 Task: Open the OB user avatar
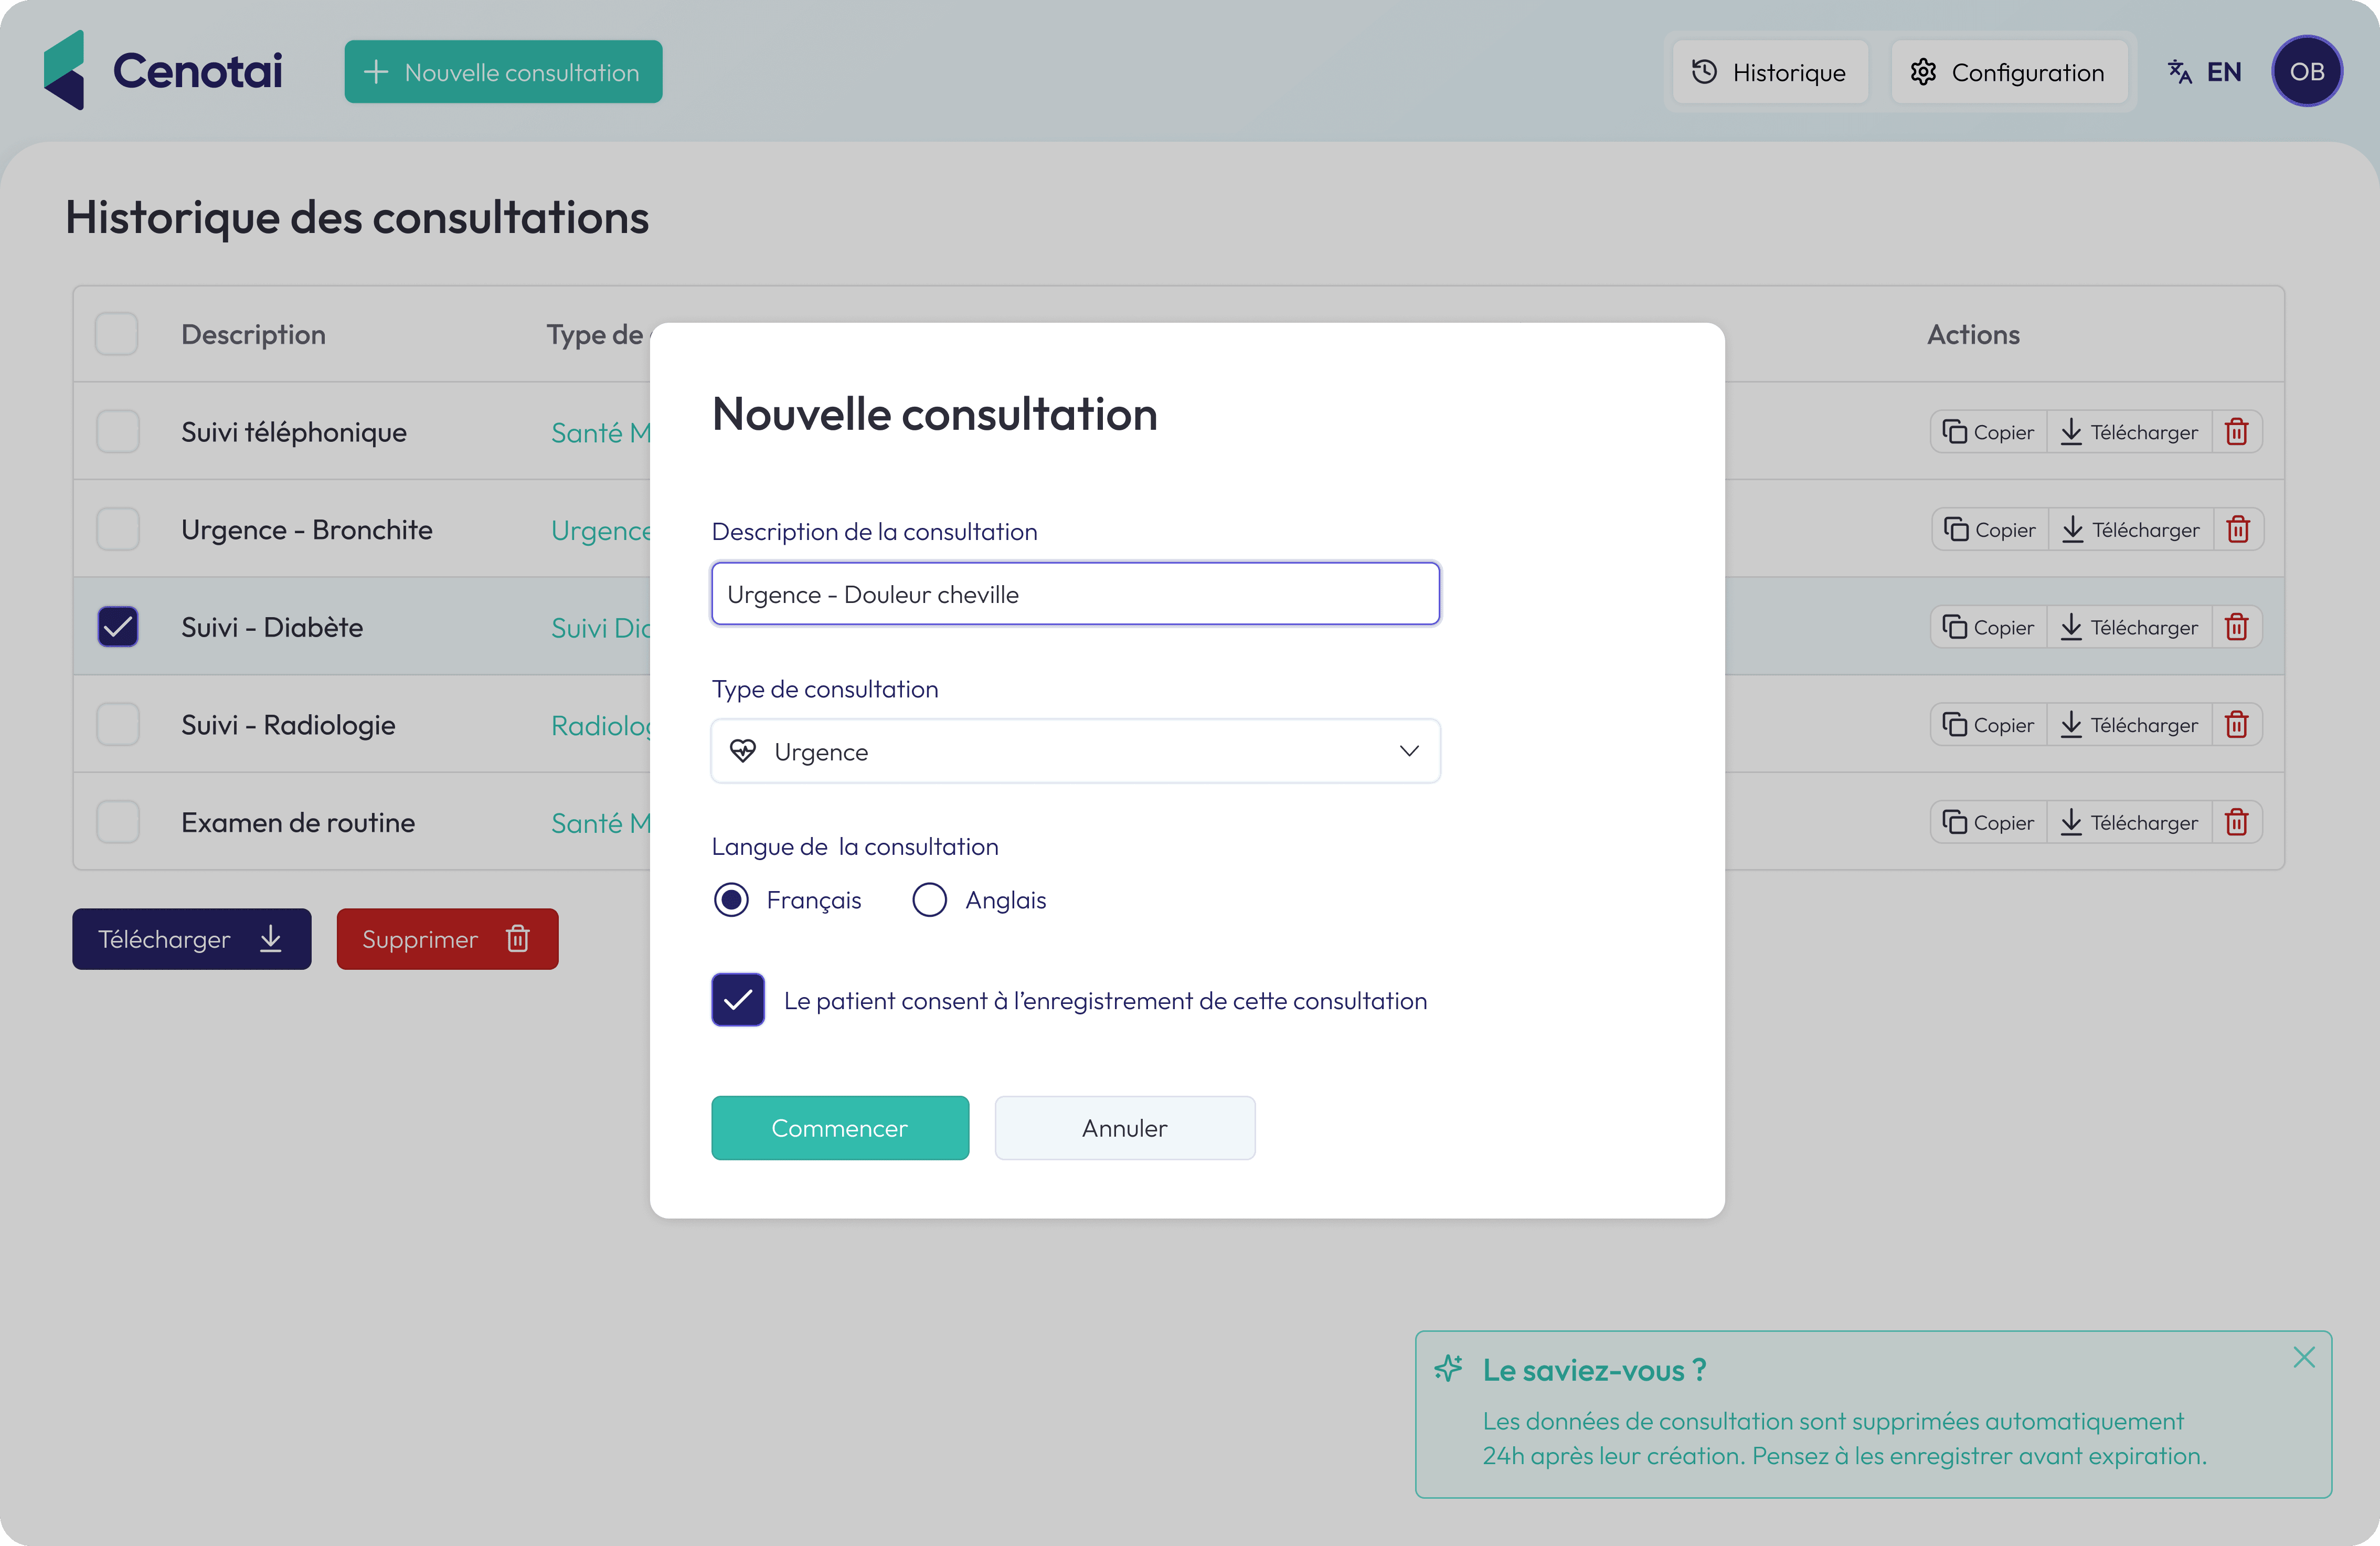click(x=2306, y=72)
